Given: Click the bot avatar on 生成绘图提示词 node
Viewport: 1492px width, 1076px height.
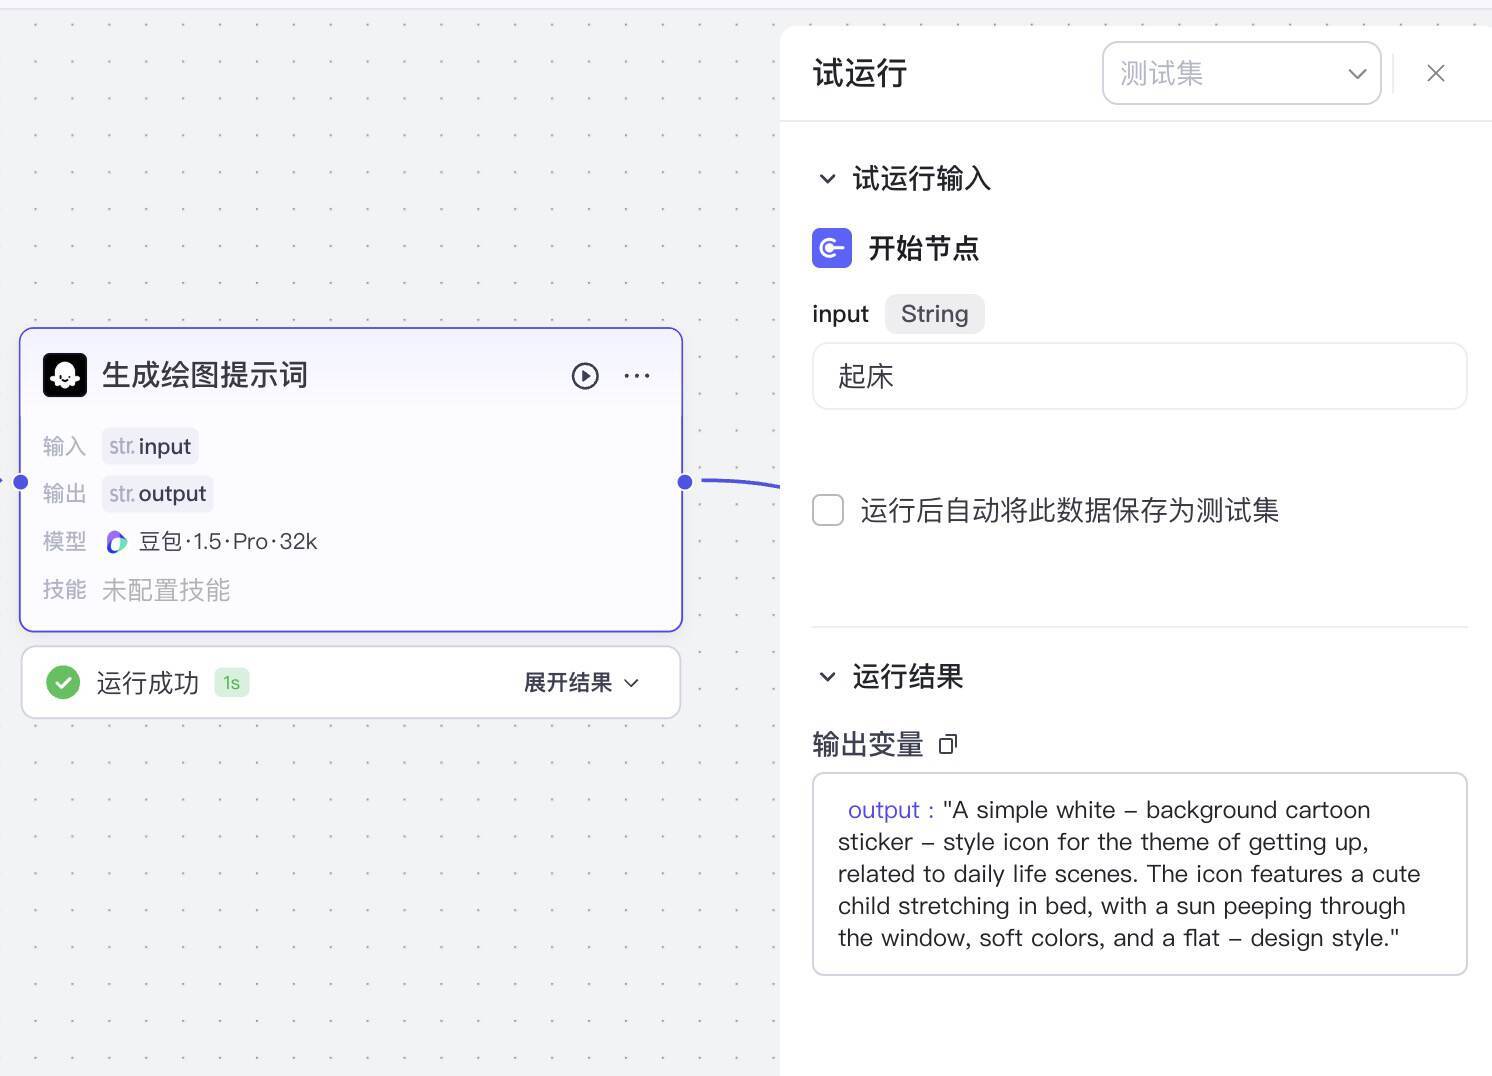Looking at the screenshot, I should coord(65,375).
